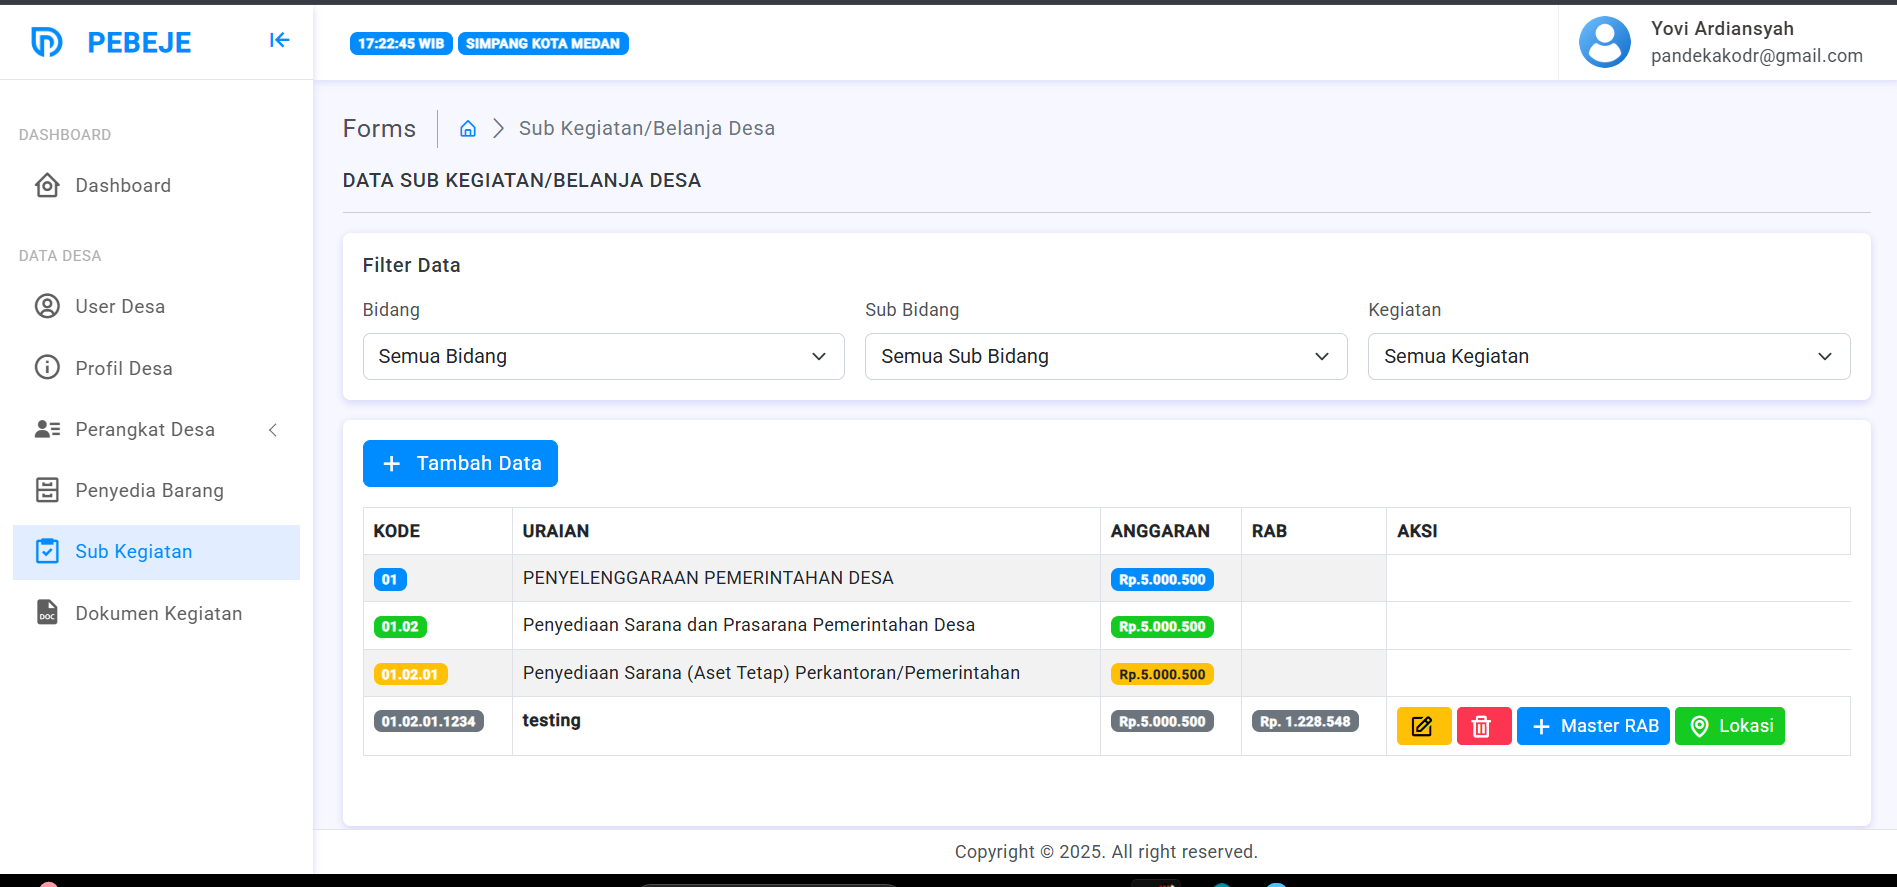The image size is (1897, 887).
Task: Open the user profile avatar
Action: [1604, 42]
